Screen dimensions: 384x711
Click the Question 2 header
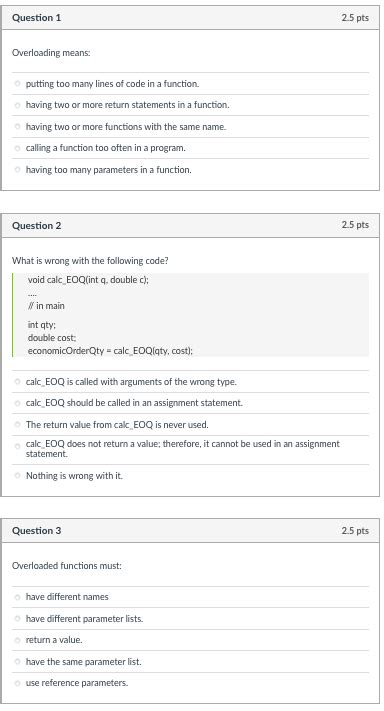click(190, 225)
